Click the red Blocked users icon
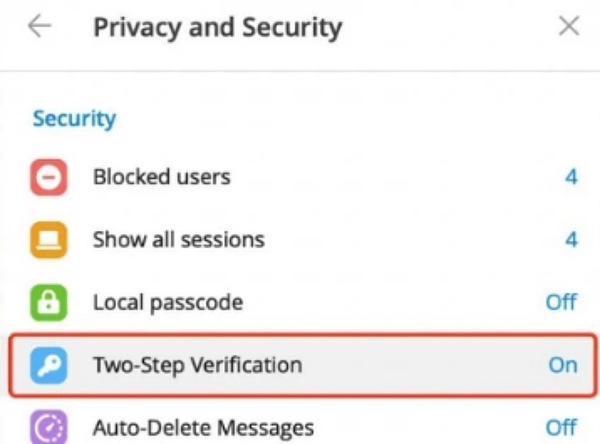This screenshot has width=600, height=444. click(51, 178)
